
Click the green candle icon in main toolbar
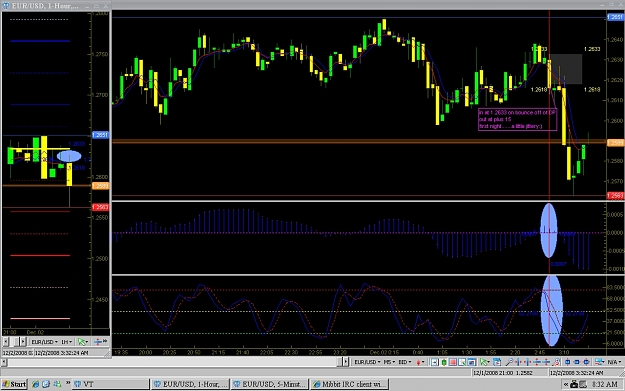(444, 362)
